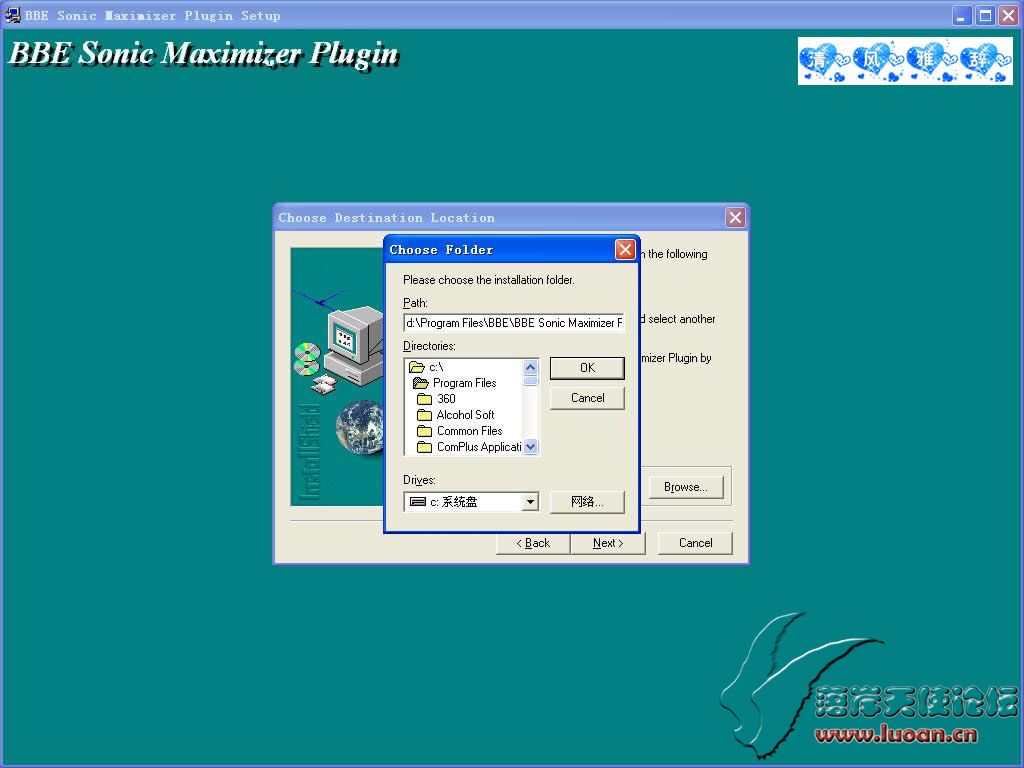Viewport: 1024px width, 768px height.
Task: Click Cancel in the setup wizard
Action: point(696,543)
